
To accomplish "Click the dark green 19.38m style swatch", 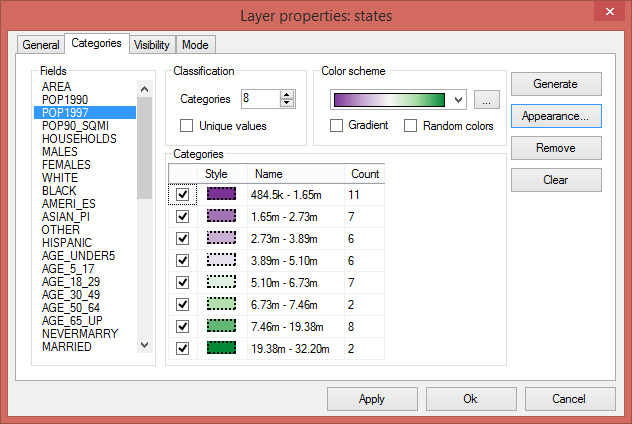I will (221, 347).
